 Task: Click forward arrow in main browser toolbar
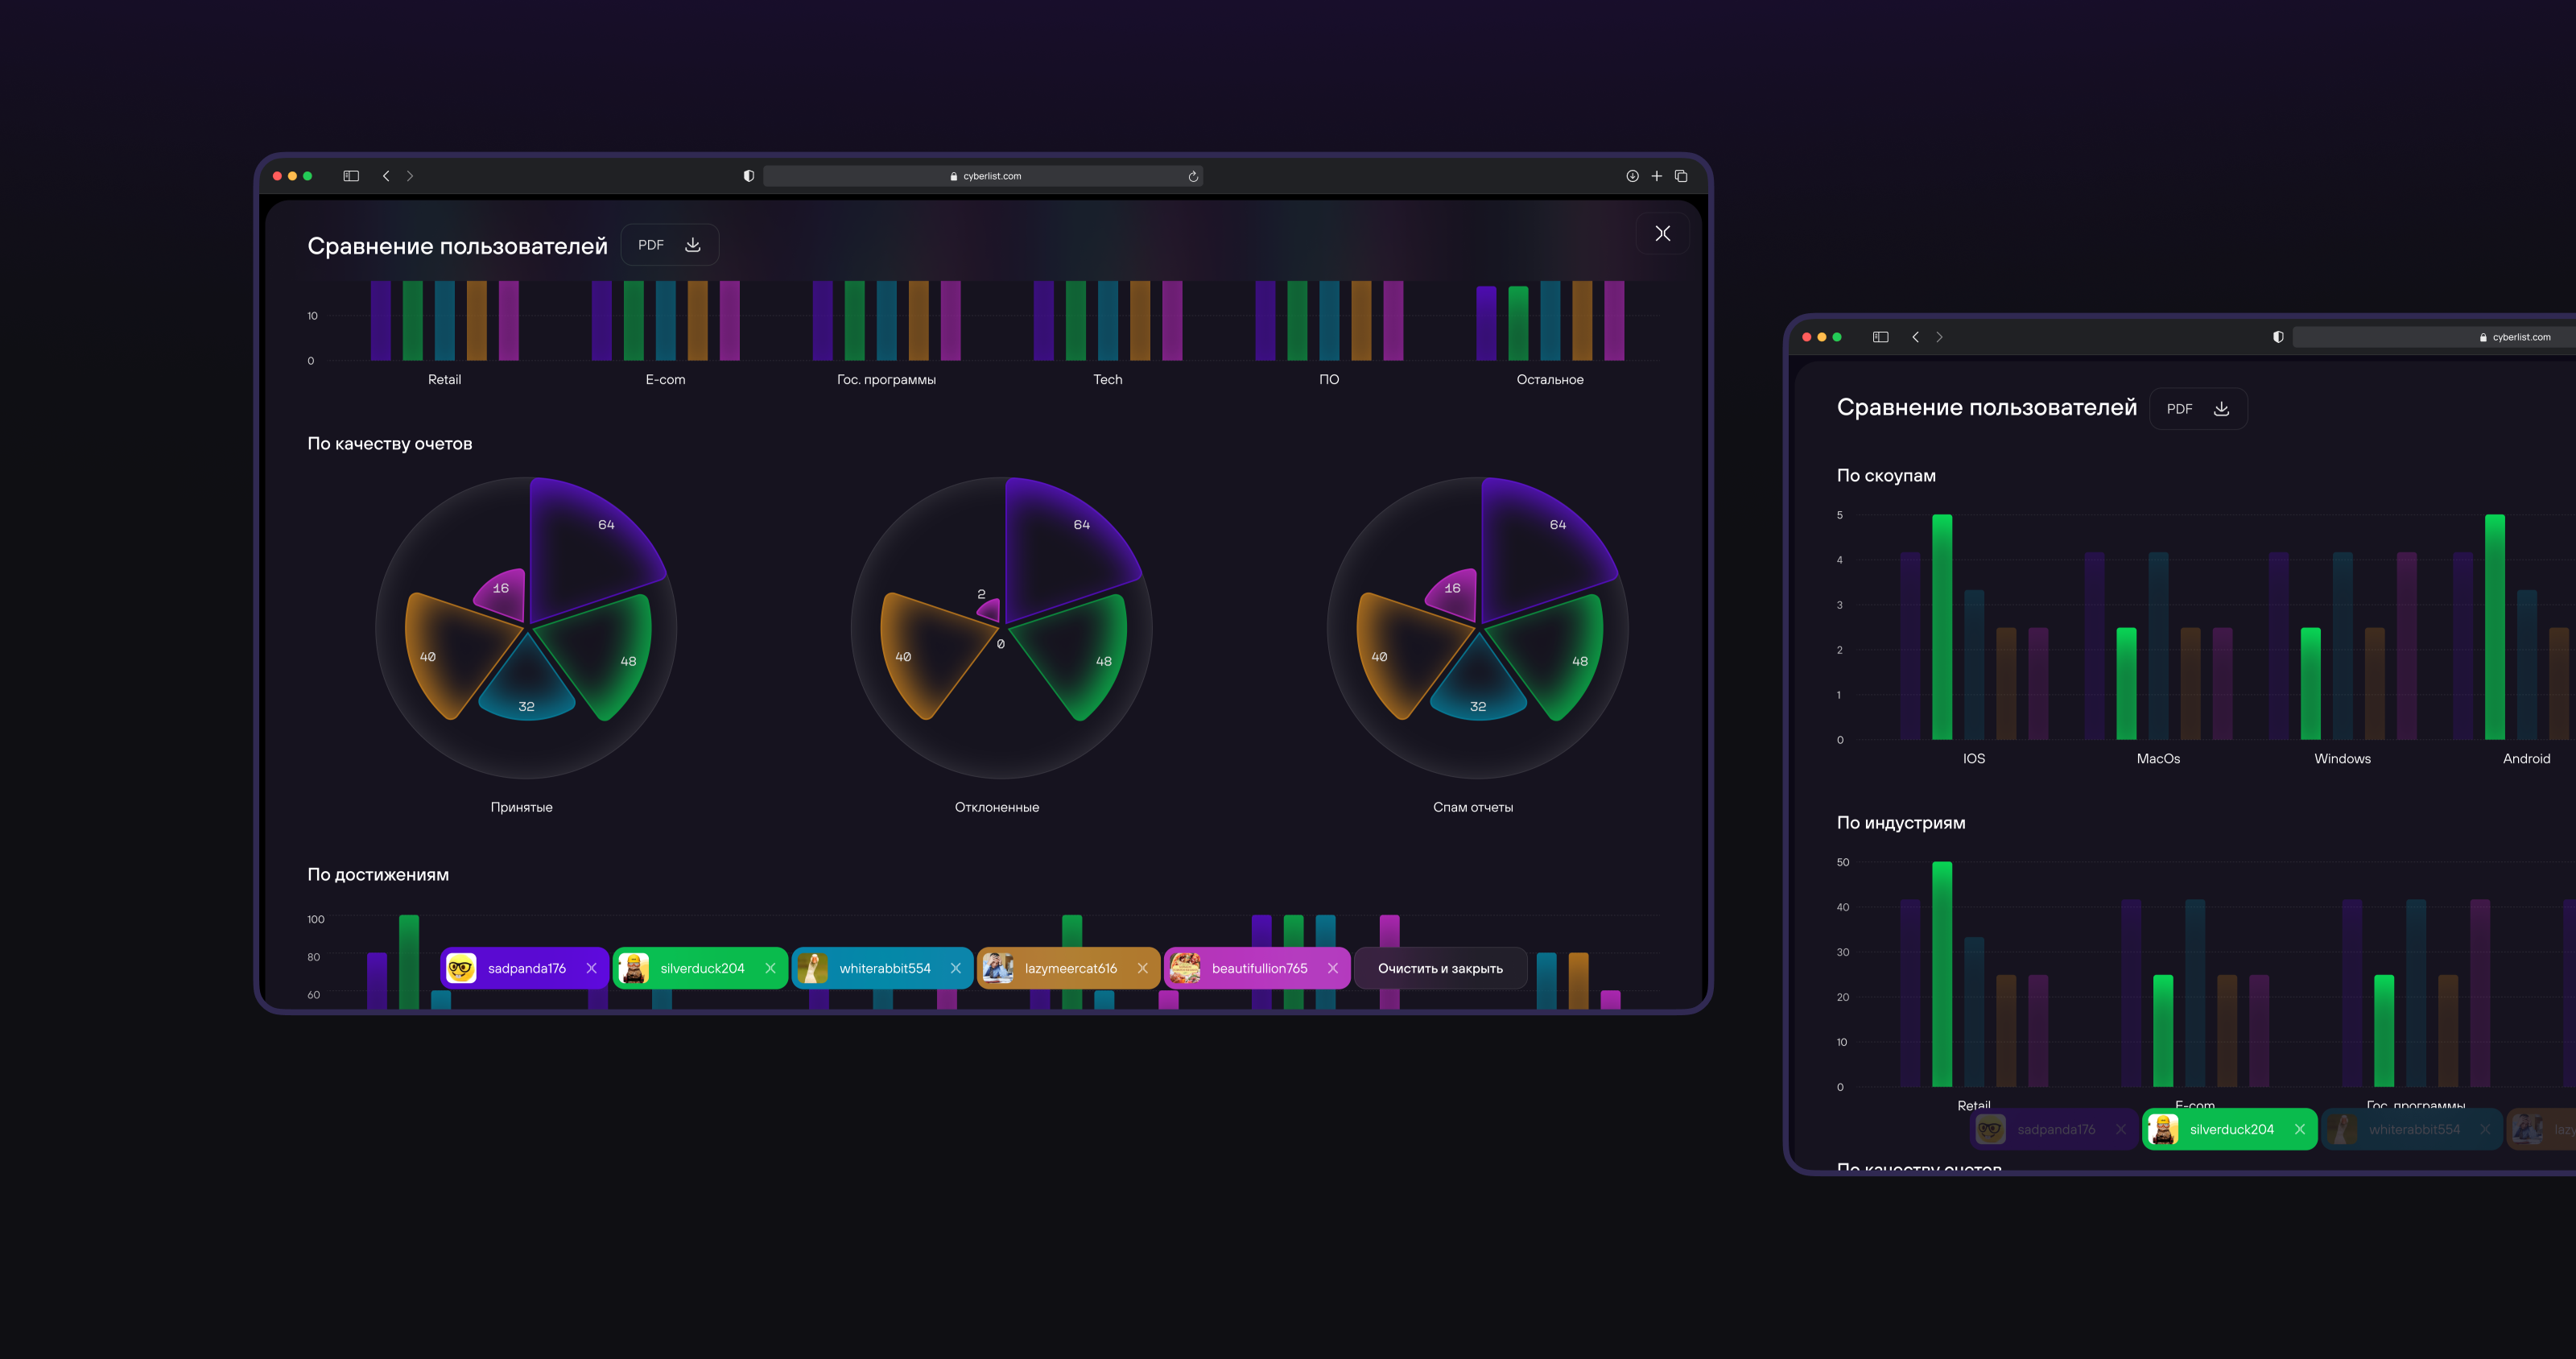click(410, 176)
